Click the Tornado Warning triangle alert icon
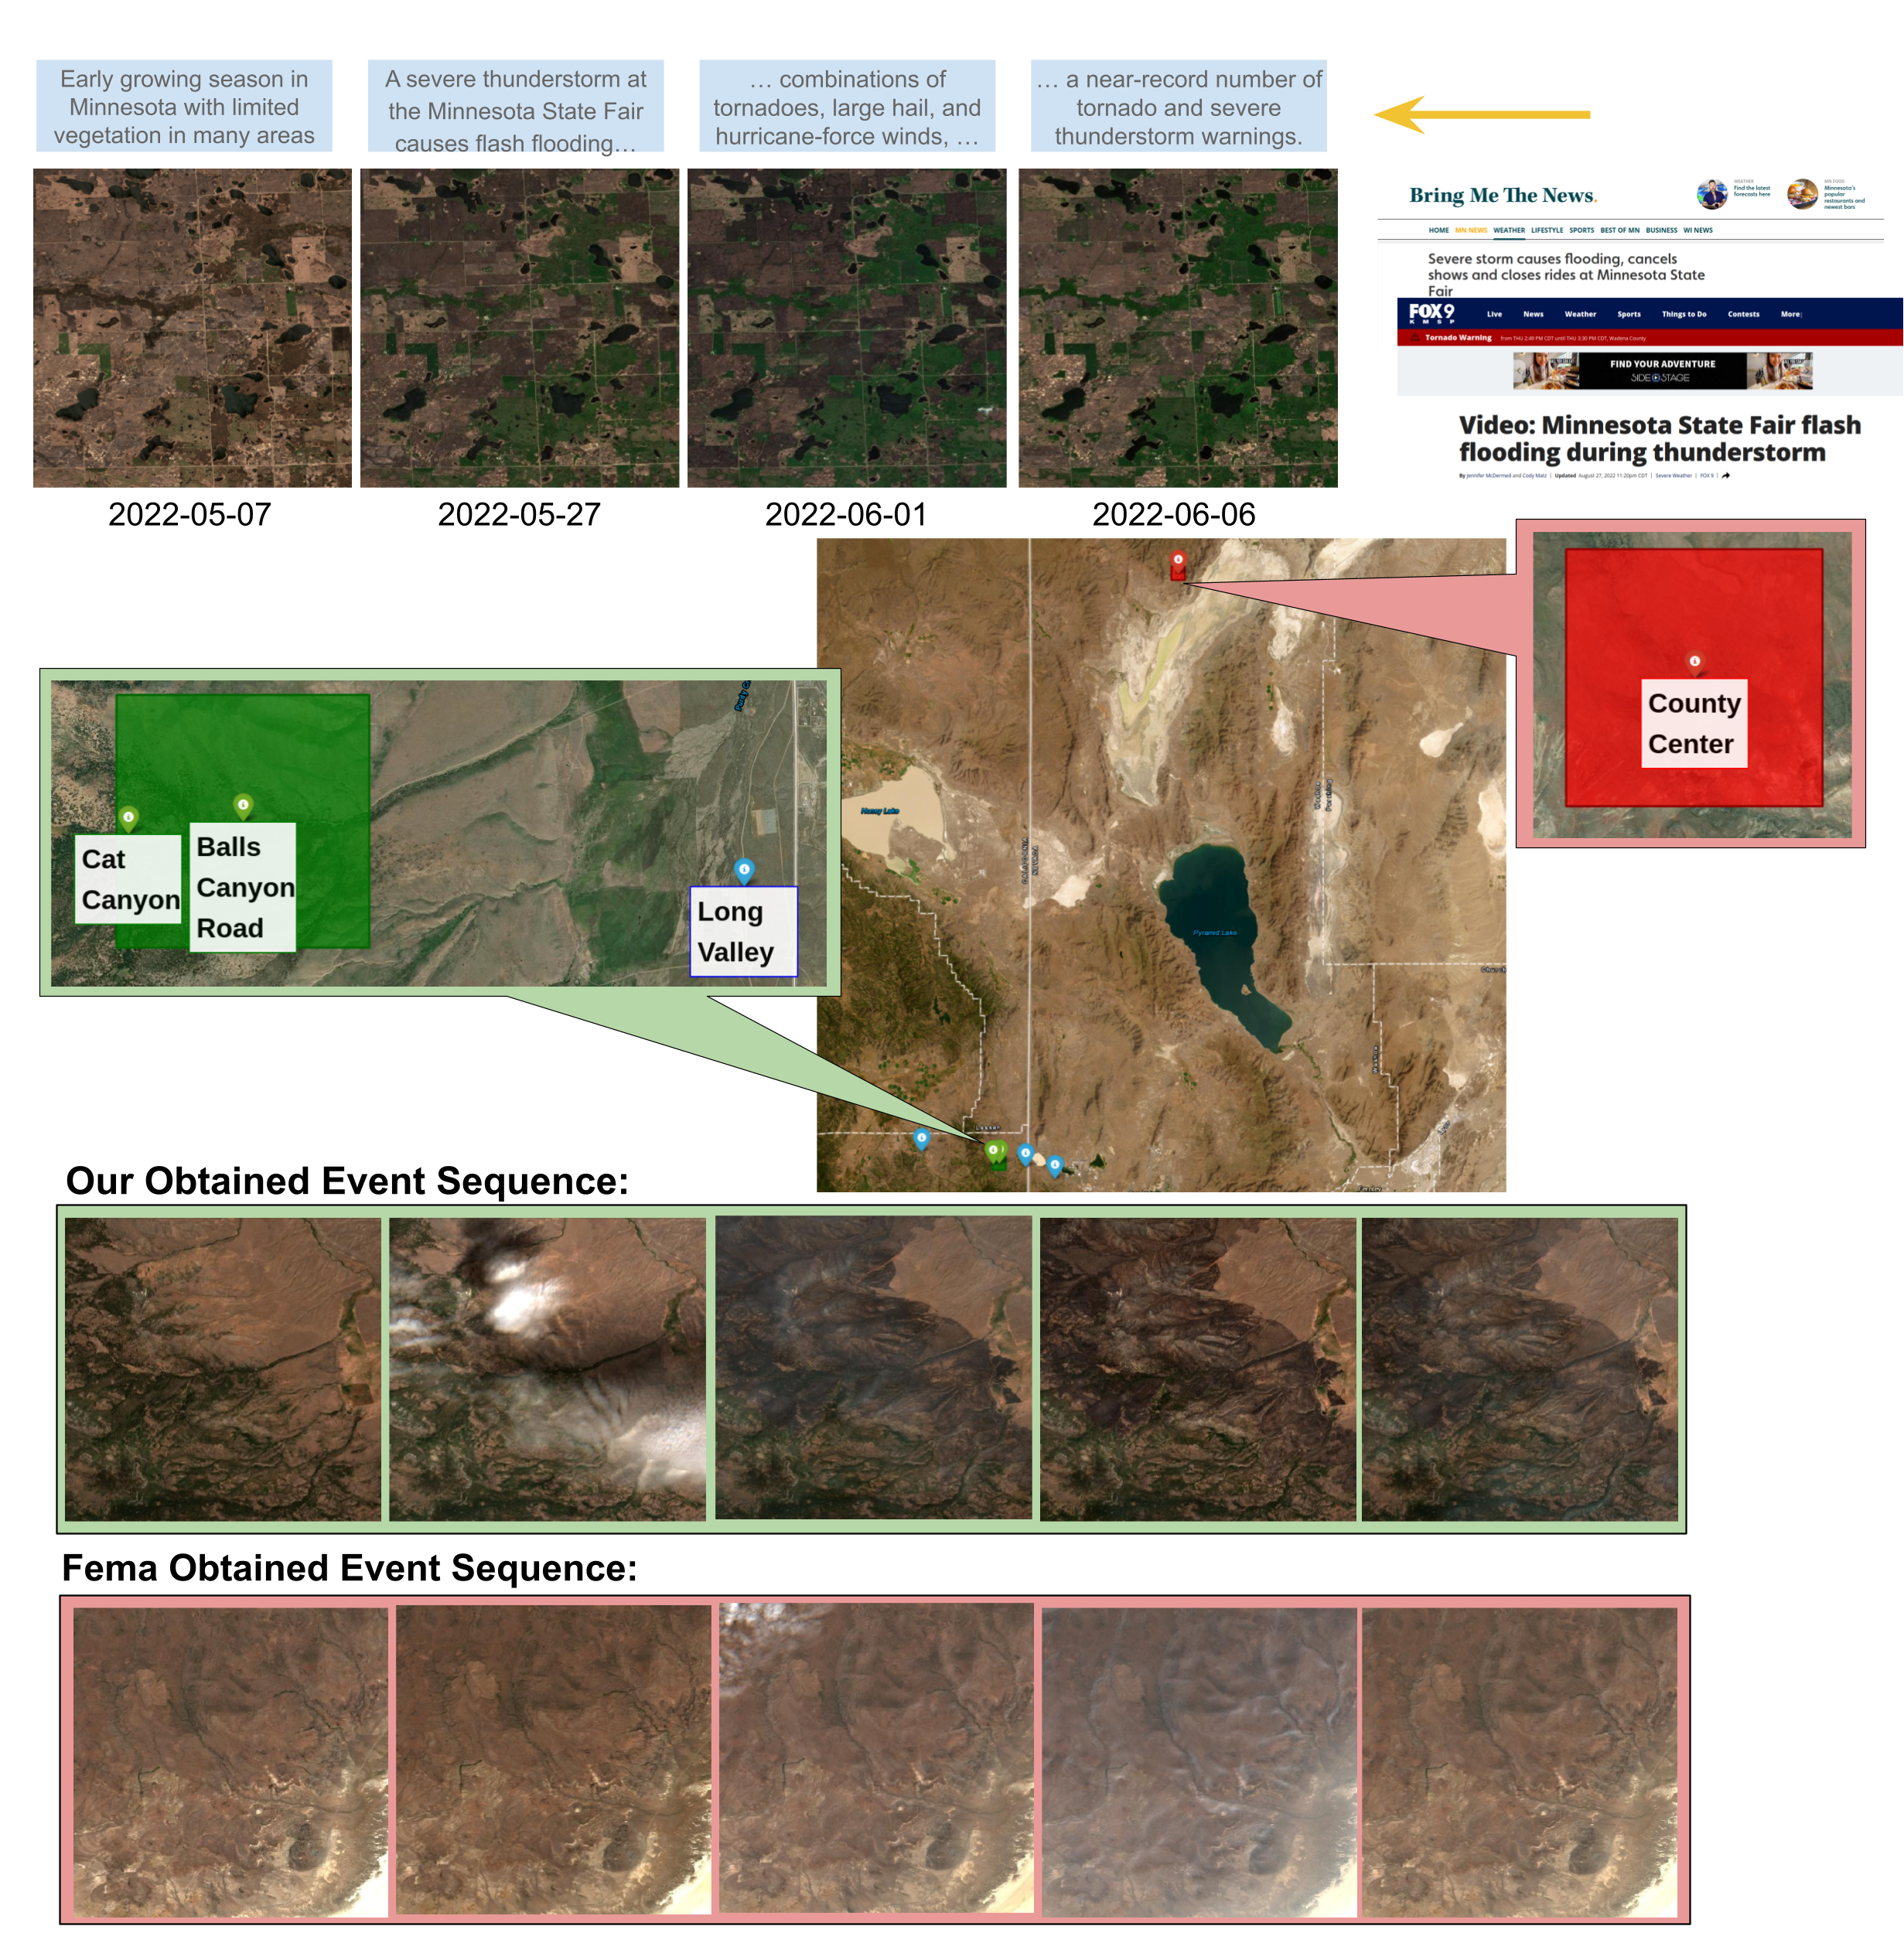1904x1933 pixels. (1415, 338)
